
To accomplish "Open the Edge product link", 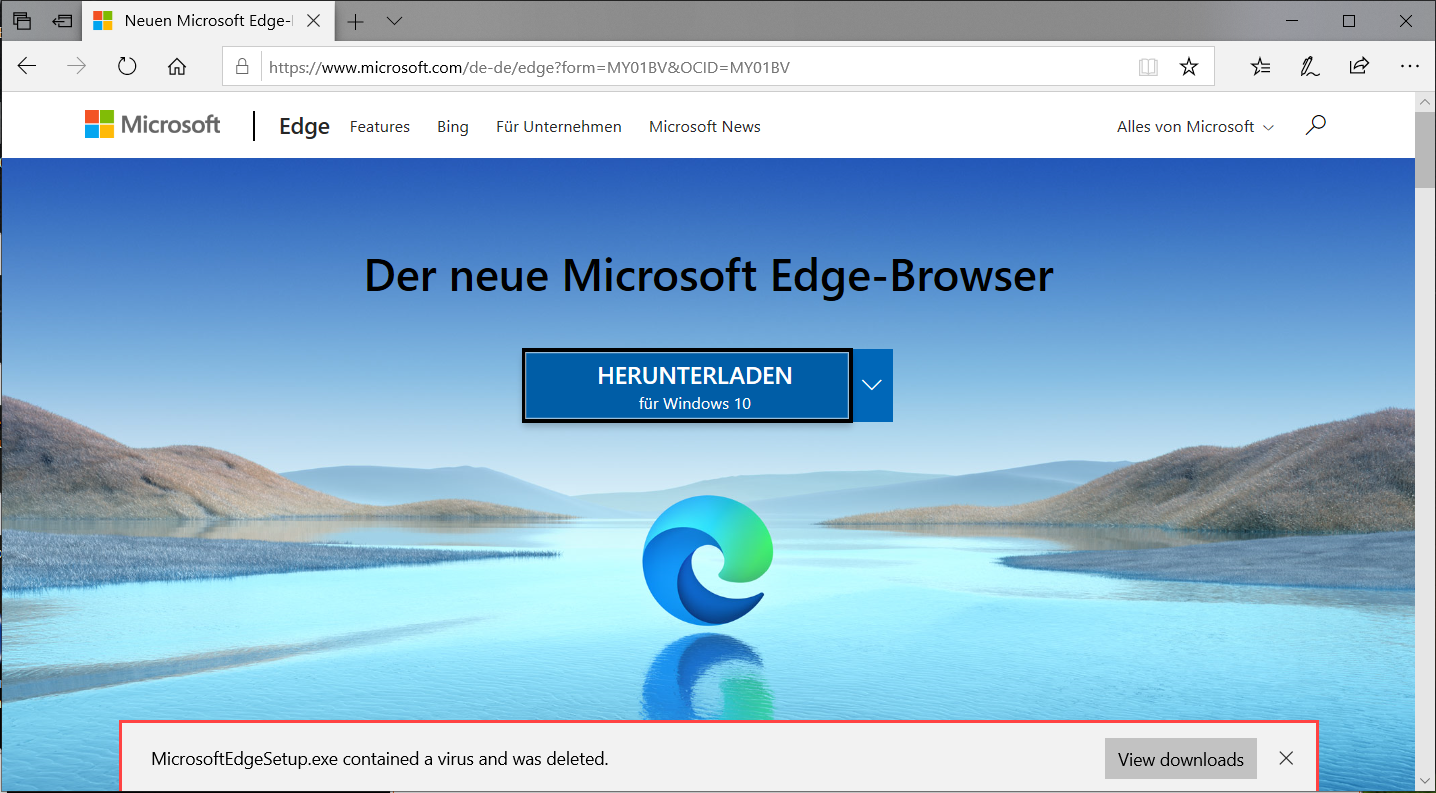I will tap(304, 127).
